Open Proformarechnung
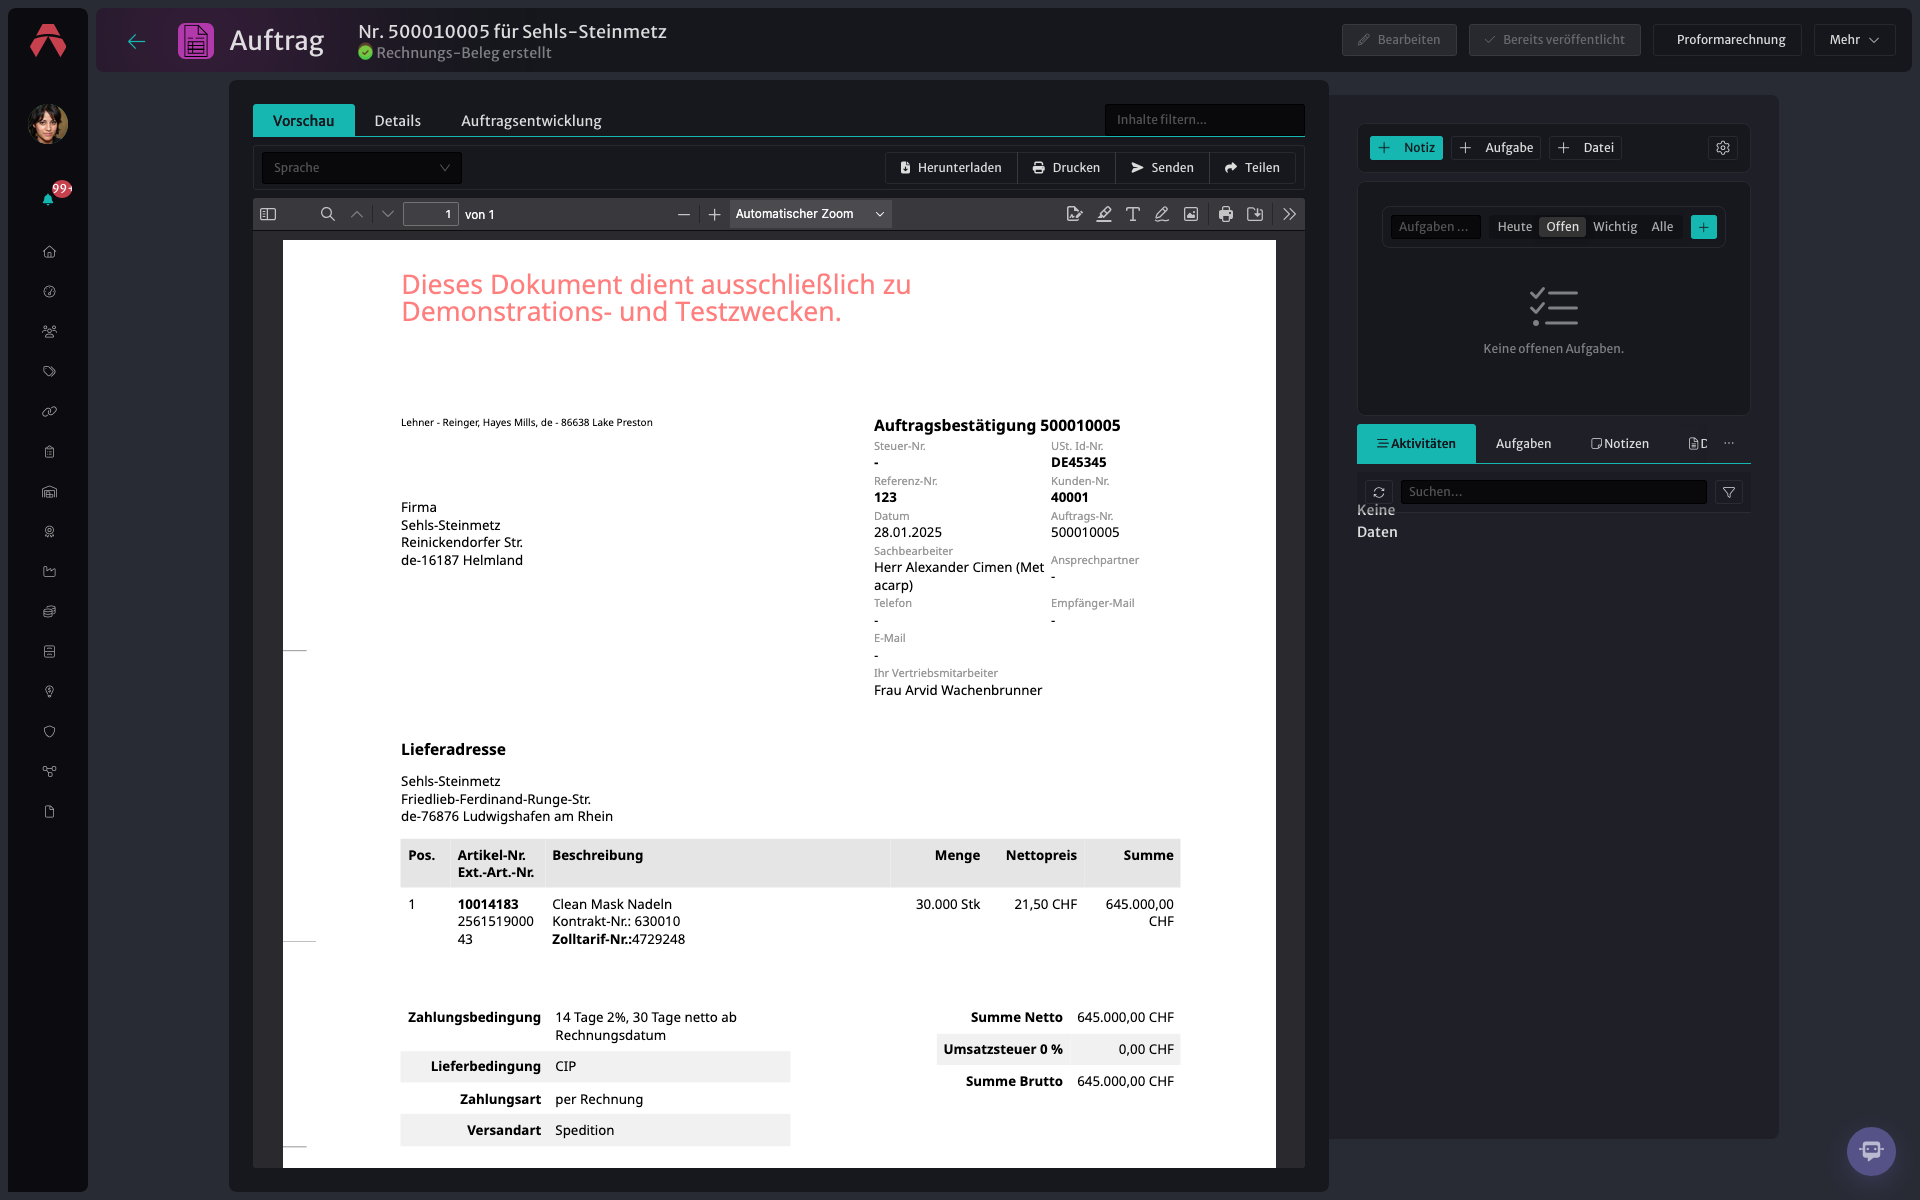Image resolution: width=1920 pixels, height=1200 pixels. pyautogui.click(x=1730, y=40)
